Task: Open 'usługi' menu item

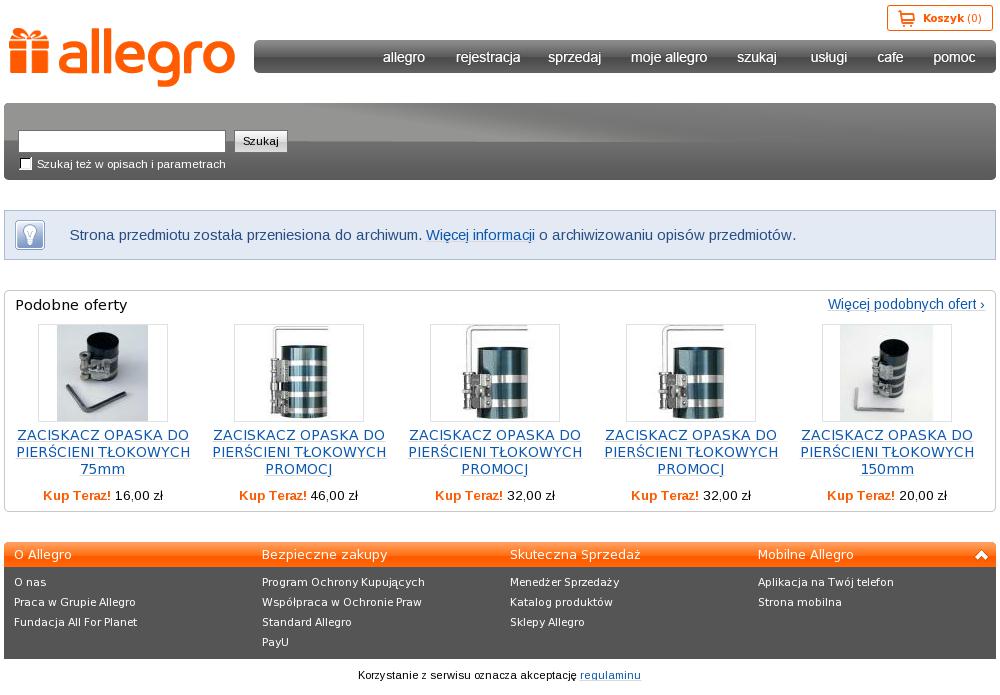Action: click(828, 57)
